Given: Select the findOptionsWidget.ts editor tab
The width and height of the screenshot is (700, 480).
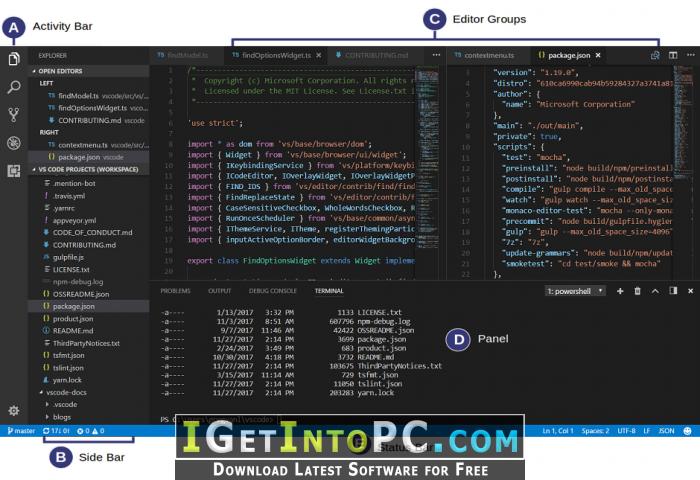Looking at the screenshot, I should click(x=276, y=55).
